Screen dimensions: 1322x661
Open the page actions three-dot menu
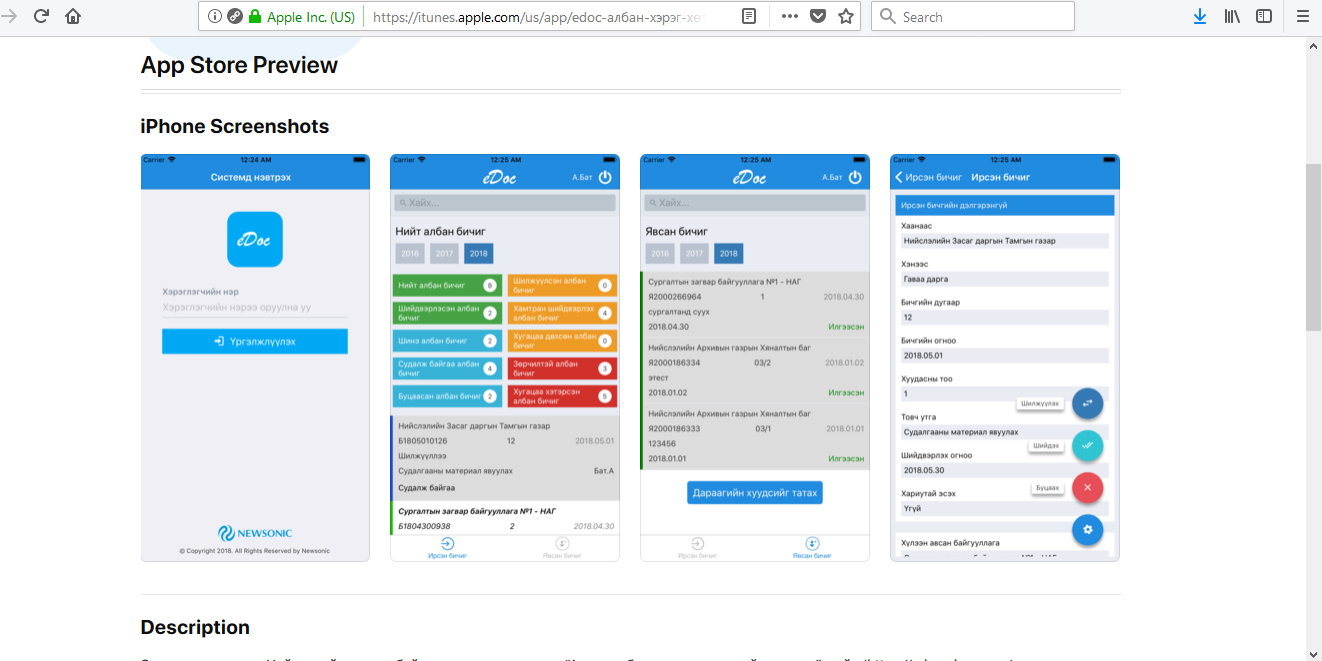coord(789,17)
